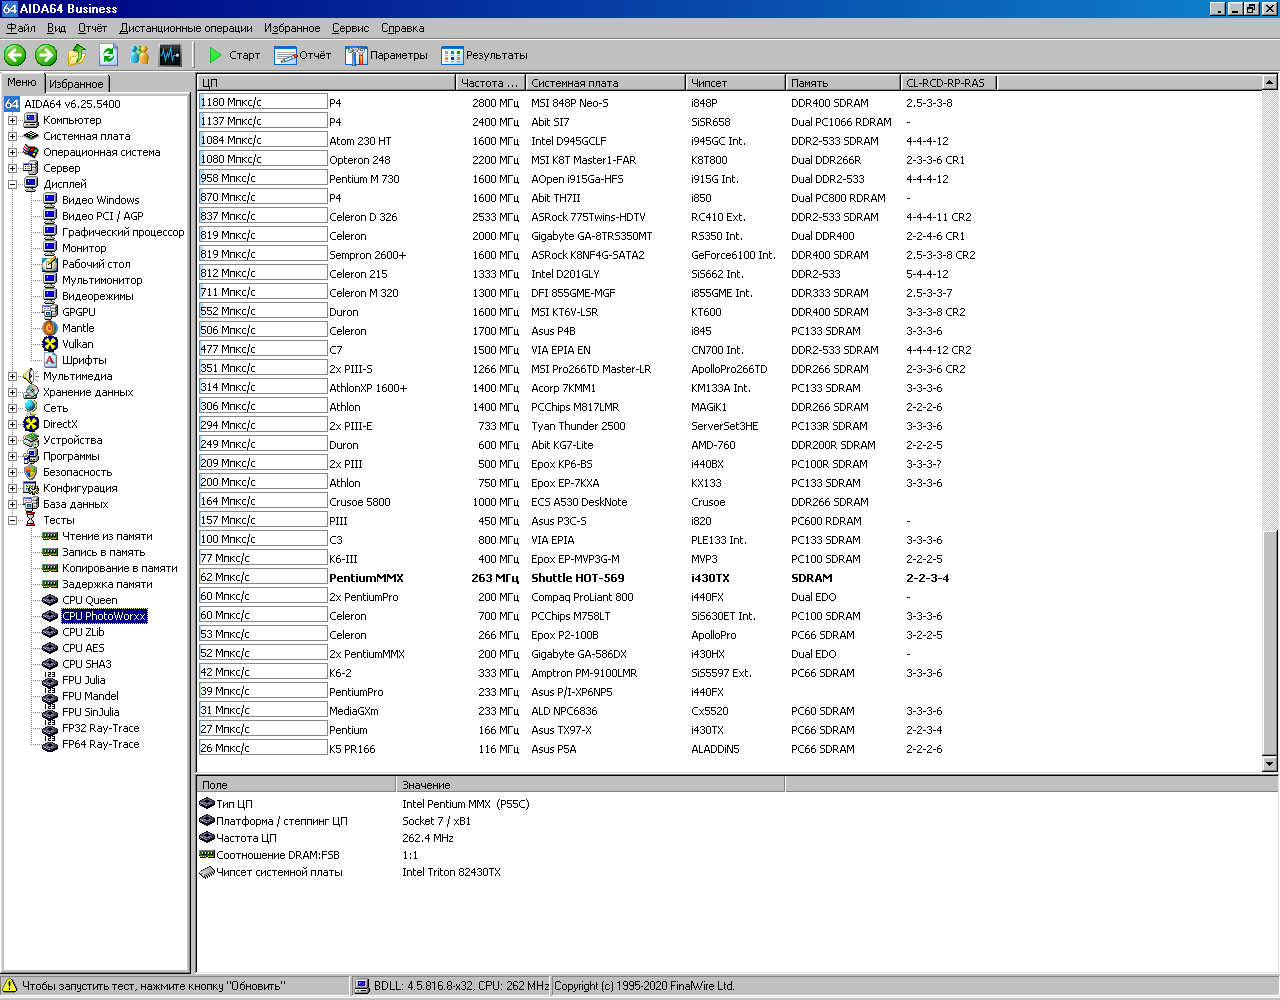This screenshot has height=1000, width=1280.
Task: Expand the DirectX tree node
Action: [13, 424]
